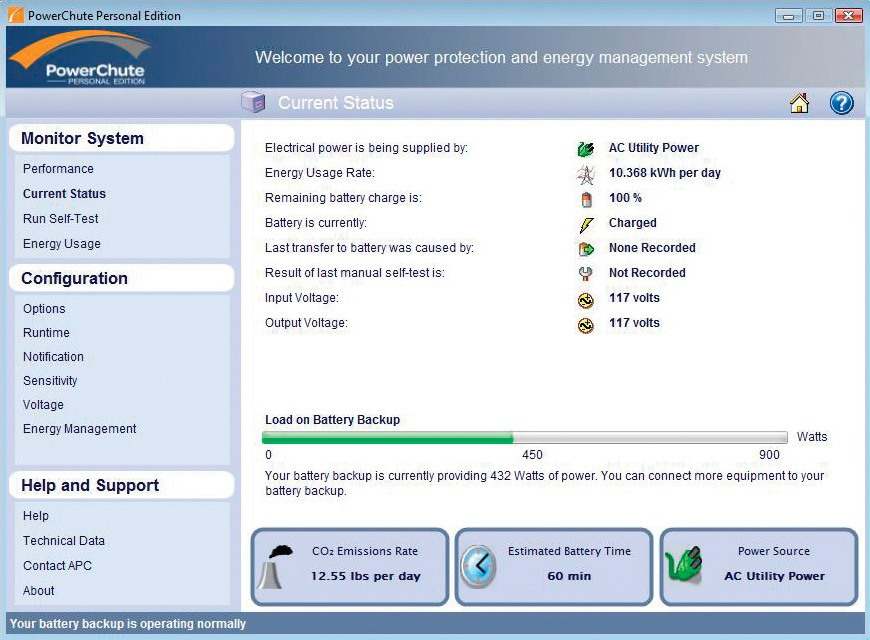Open the About page
The image size is (870, 640).
click(38, 591)
